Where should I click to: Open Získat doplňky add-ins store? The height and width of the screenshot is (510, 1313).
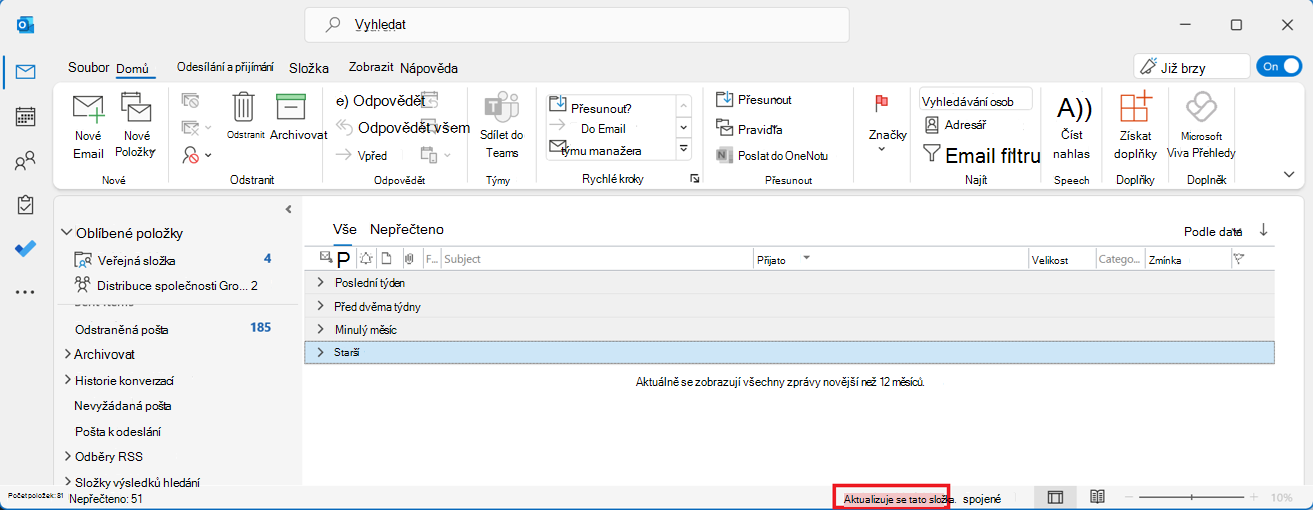pos(1135,126)
